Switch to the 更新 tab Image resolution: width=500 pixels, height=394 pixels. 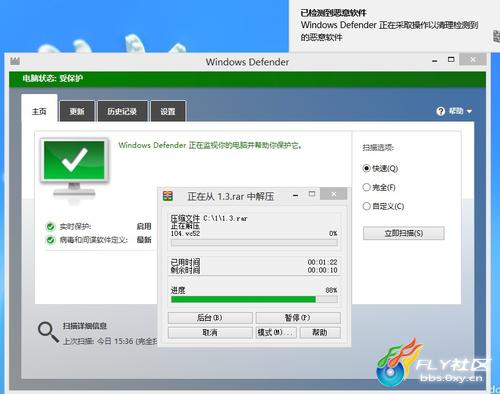pos(77,111)
